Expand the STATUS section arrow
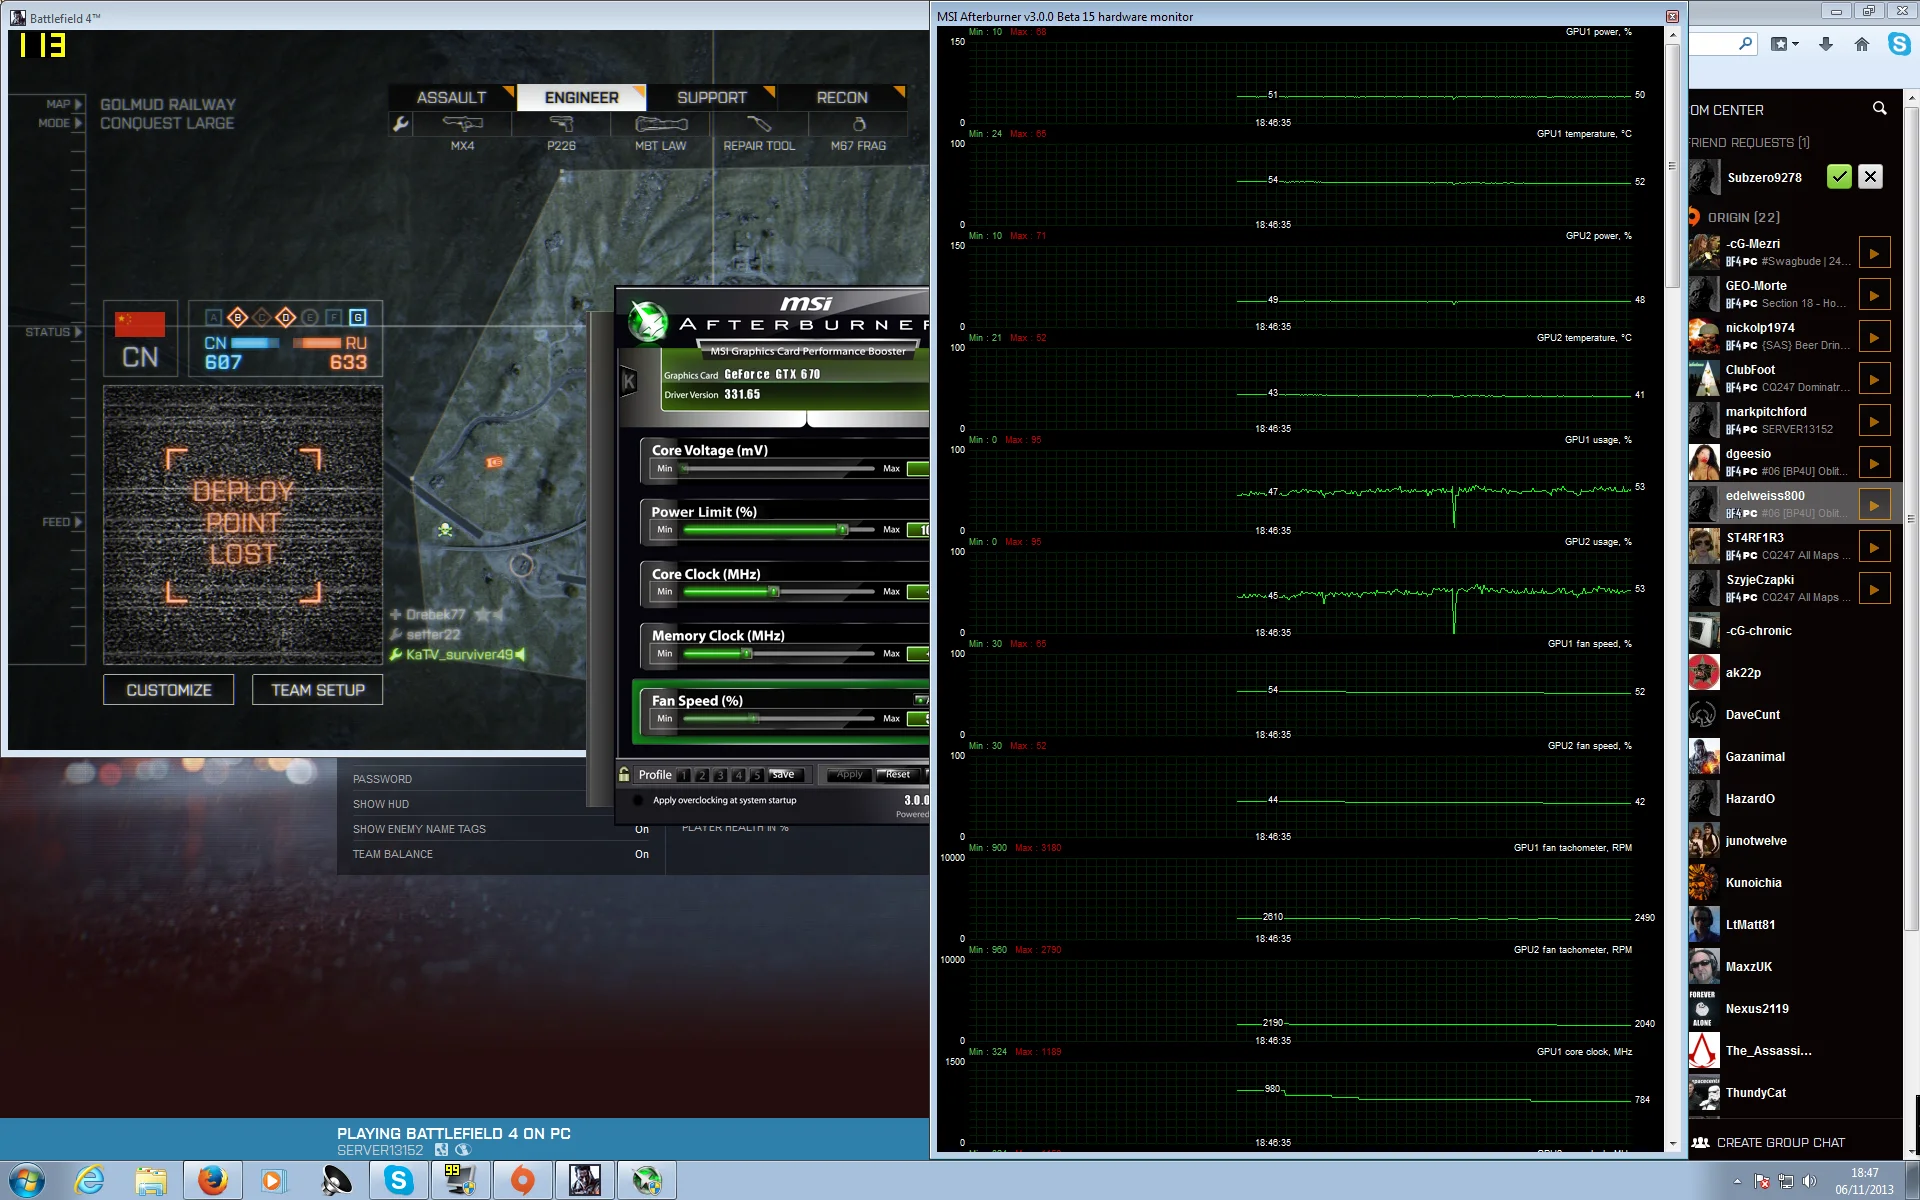The height and width of the screenshot is (1200, 1920). [x=78, y=332]
